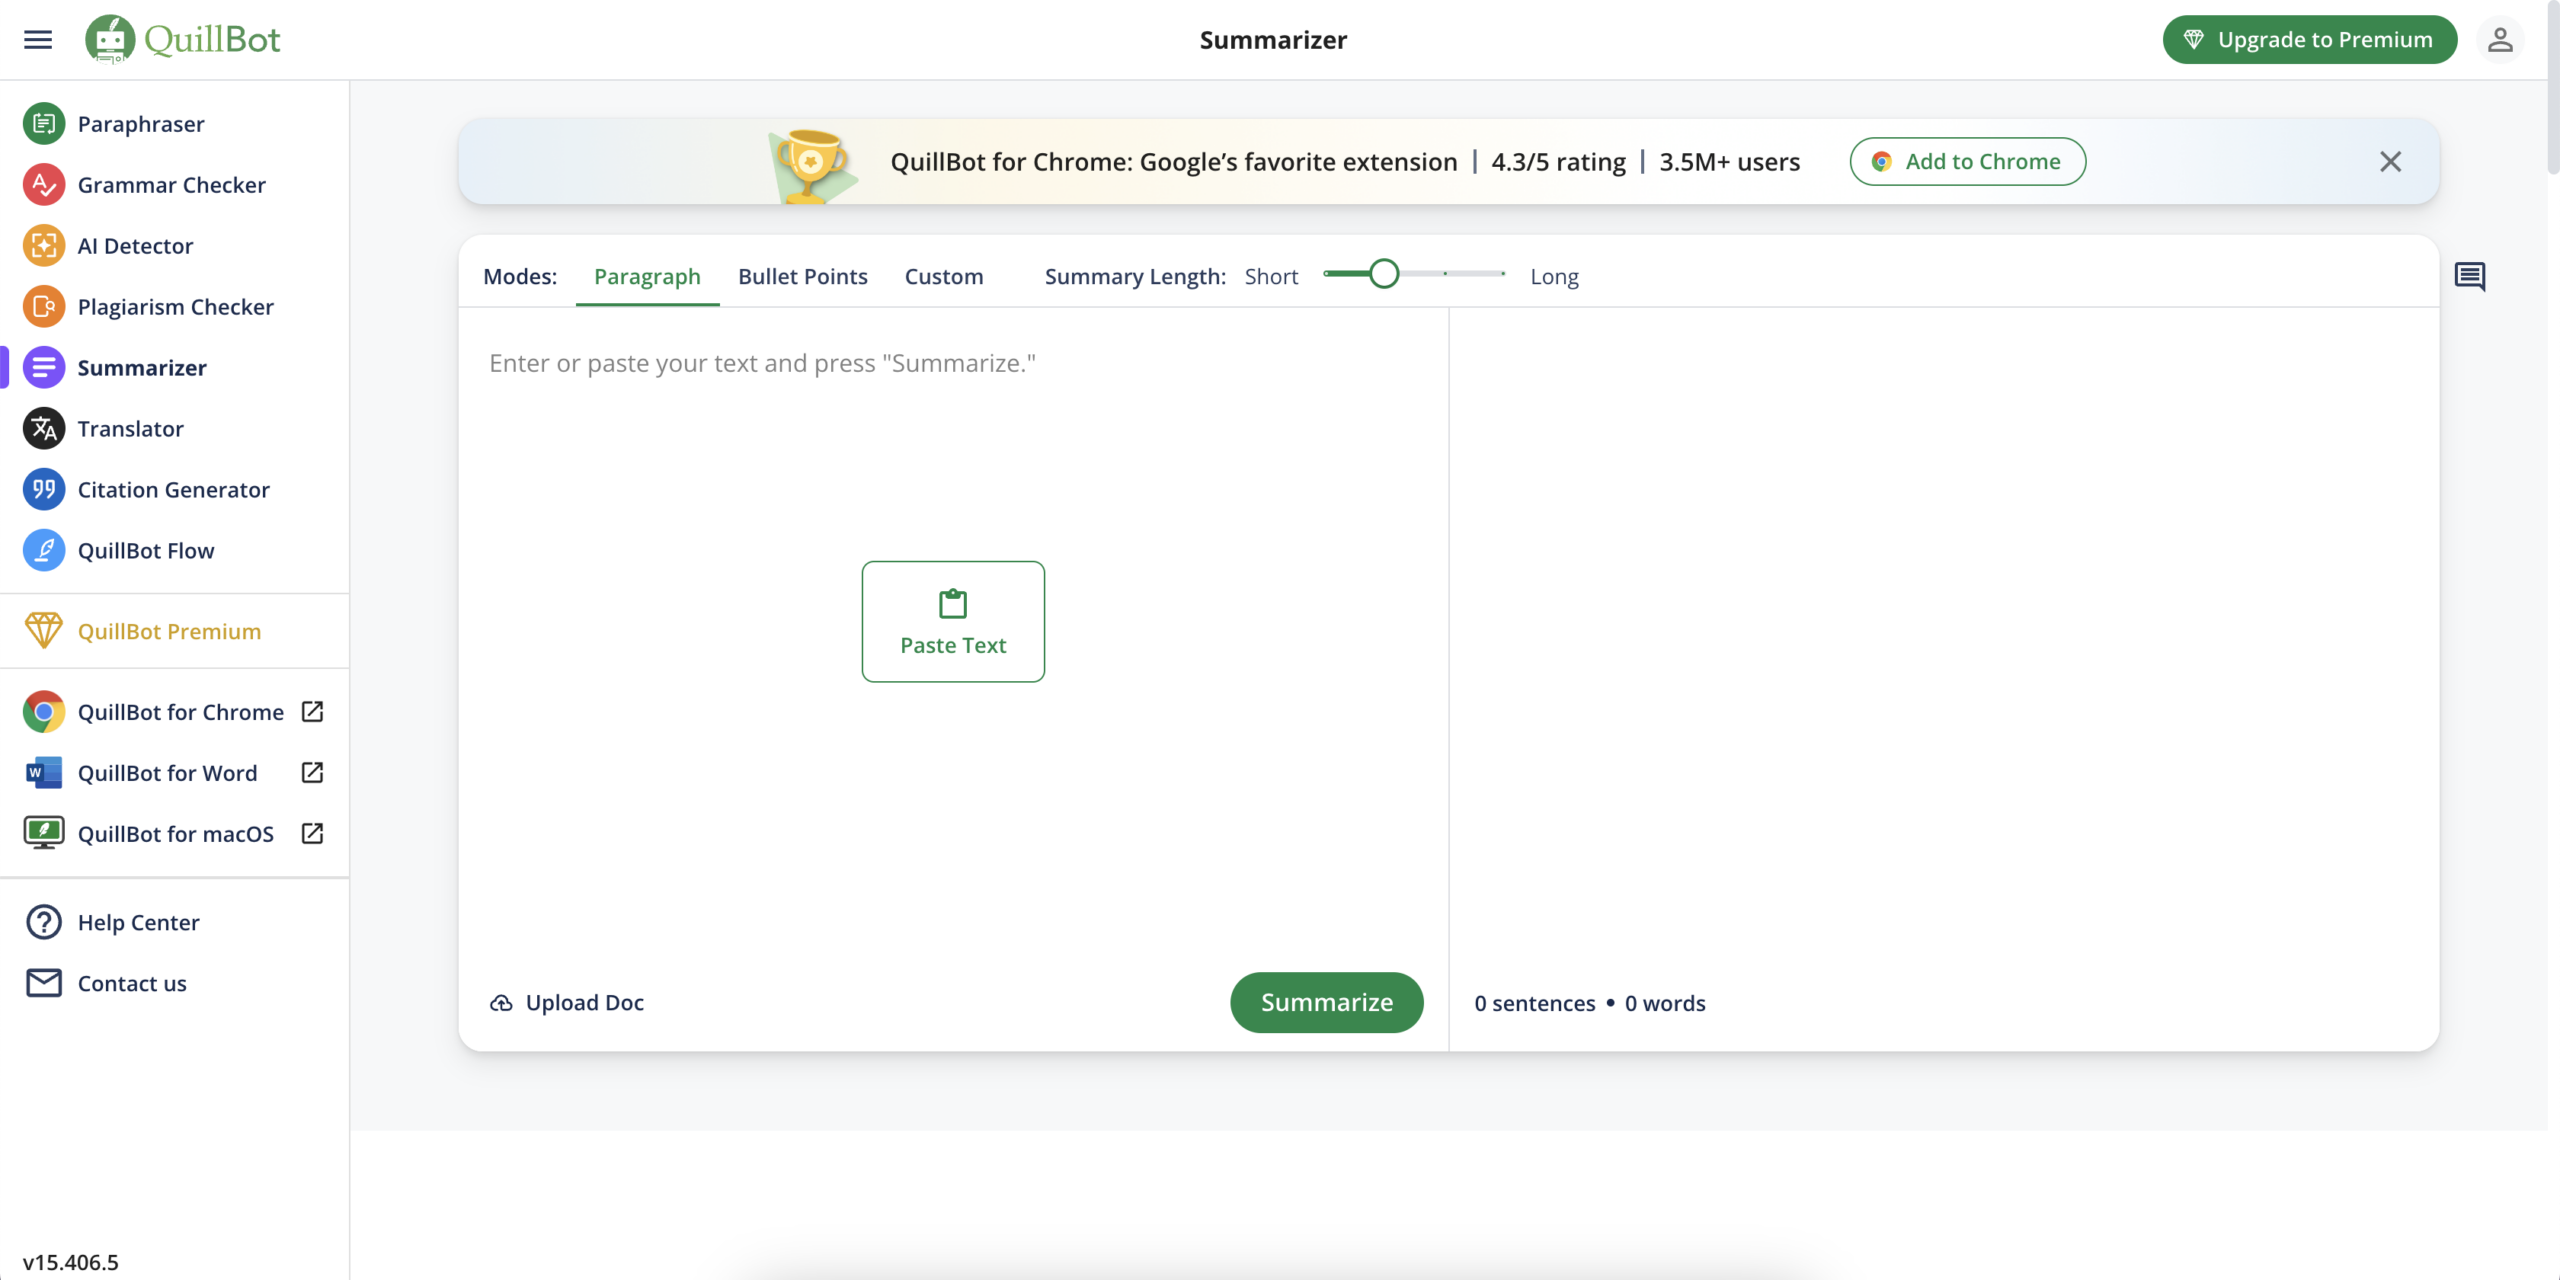Open Plagiarism Checker from the sidebar
Viewport: 2560px width, 1280px height.
[x=176, y=307]
